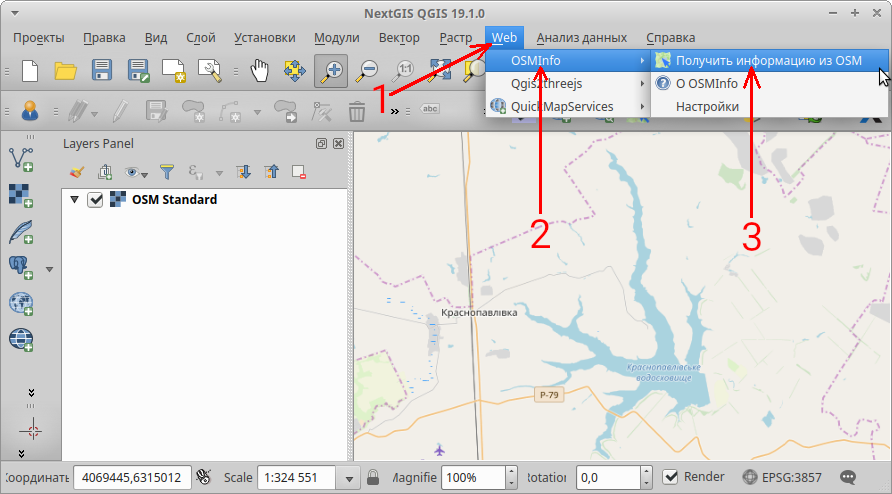Click the Add SpatiaLite Layer feather icon
892x494 pixels.
pyautogui.click(x=21, y=232)
